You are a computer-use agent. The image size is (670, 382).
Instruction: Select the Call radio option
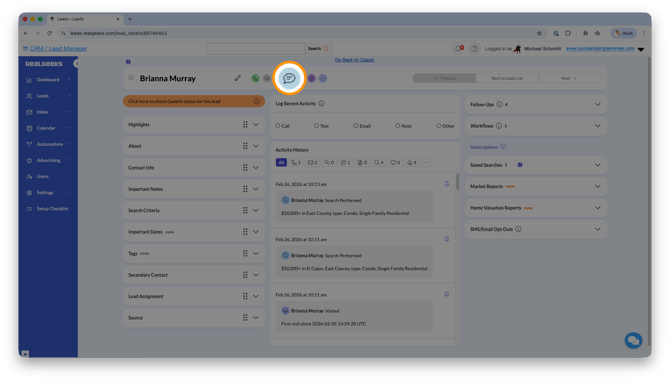point(278,126)
